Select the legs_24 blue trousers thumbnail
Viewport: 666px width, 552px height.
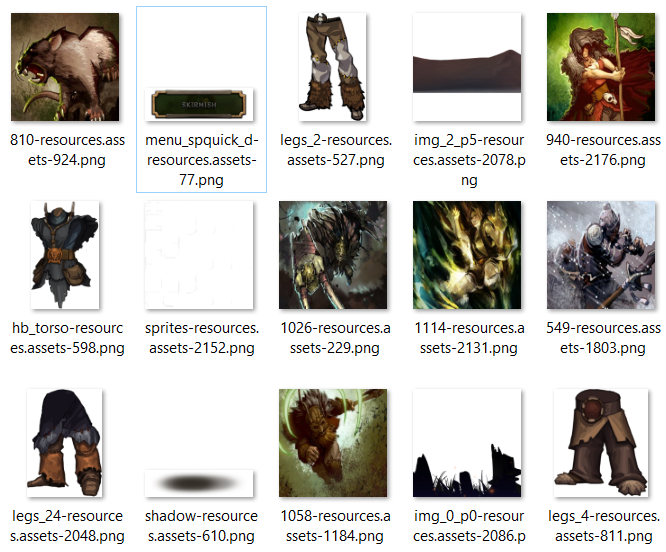(x=64, y=443)
